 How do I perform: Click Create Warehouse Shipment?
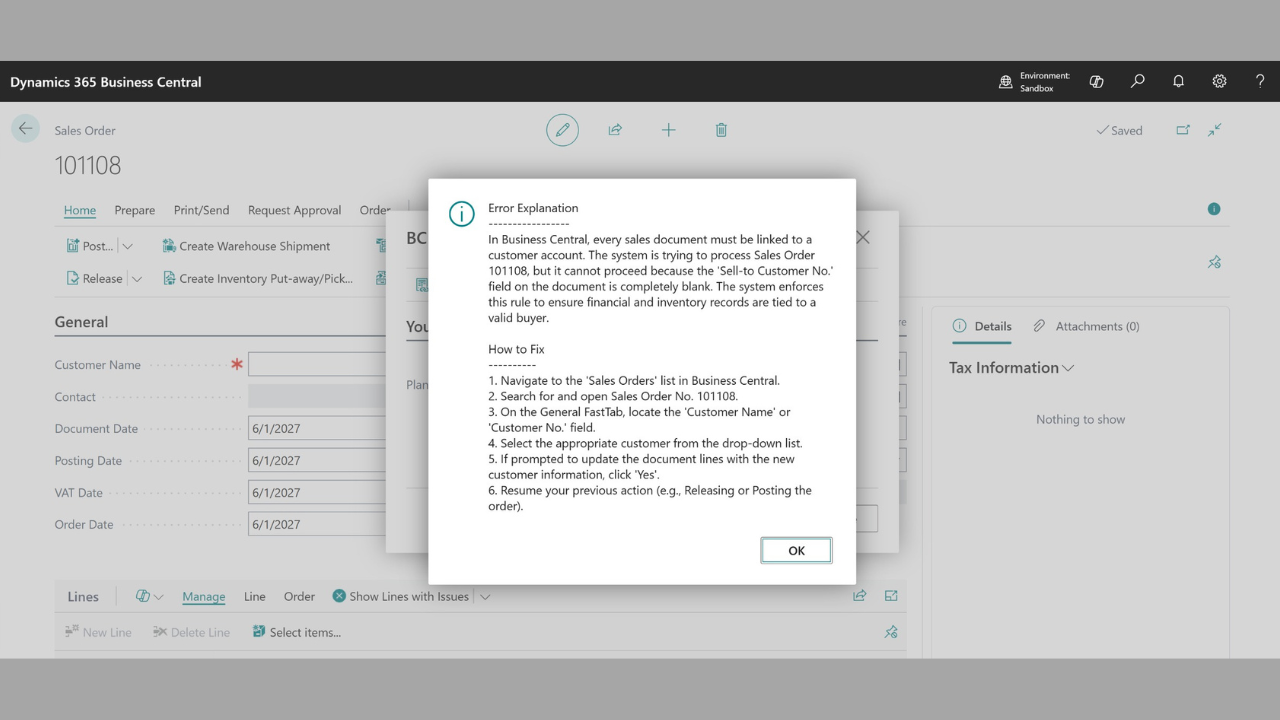pyautogui.click(x=246, y=246)
